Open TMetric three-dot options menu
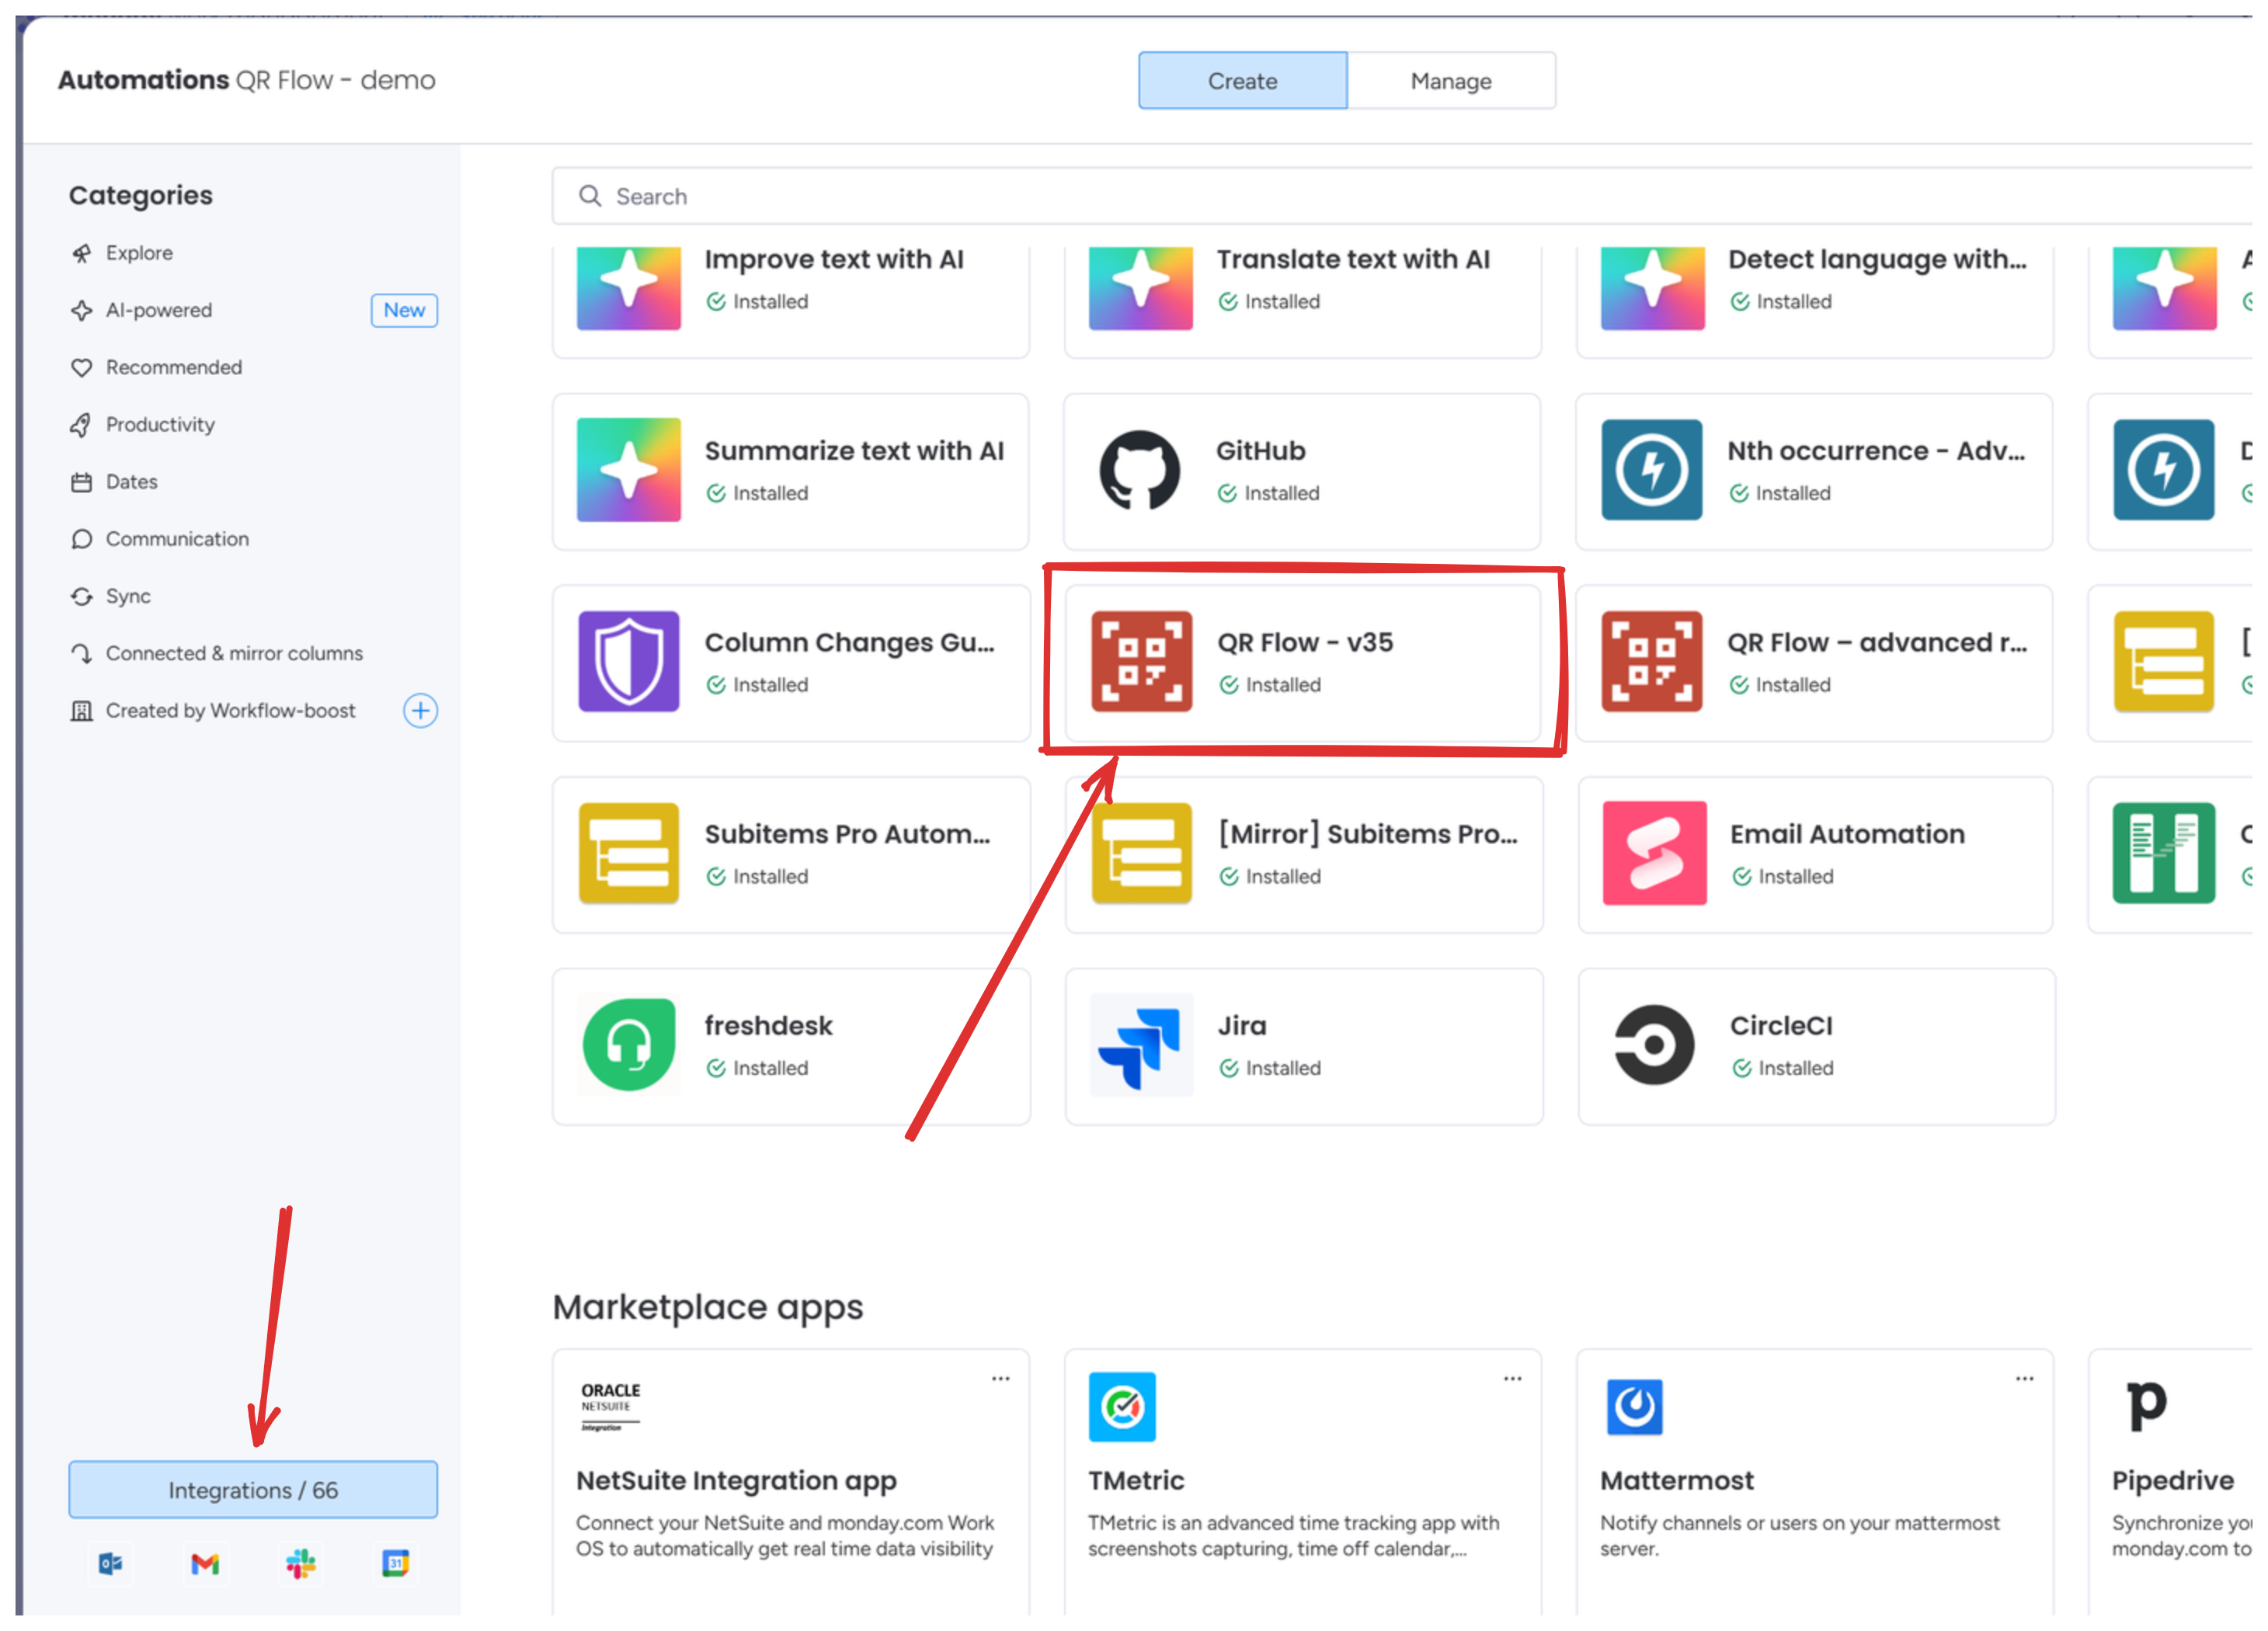Viewport: 2268px width, 1631px height. click(1512, 1378)
